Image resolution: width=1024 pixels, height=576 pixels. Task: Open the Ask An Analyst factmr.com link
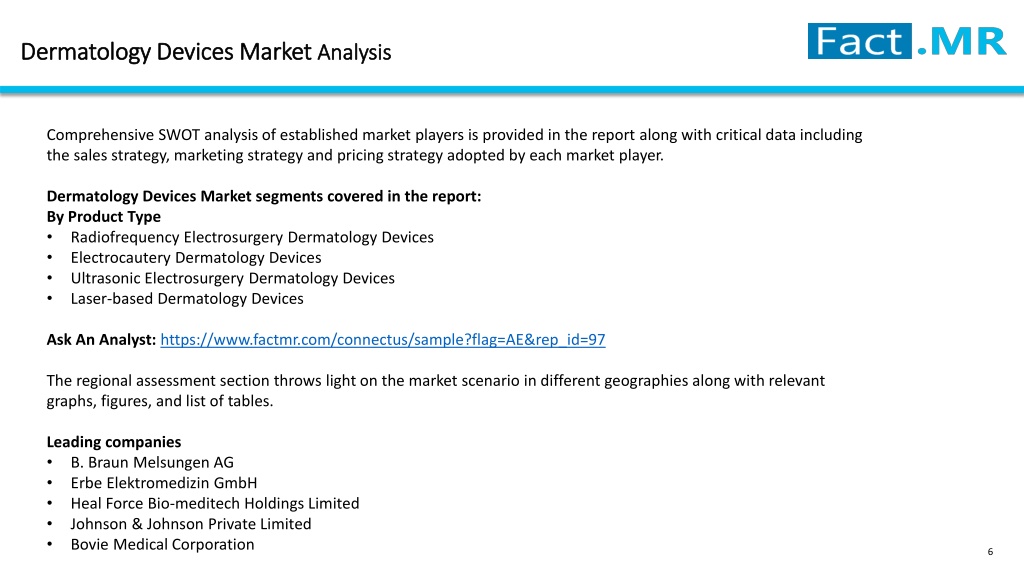[x=383, y=340]
